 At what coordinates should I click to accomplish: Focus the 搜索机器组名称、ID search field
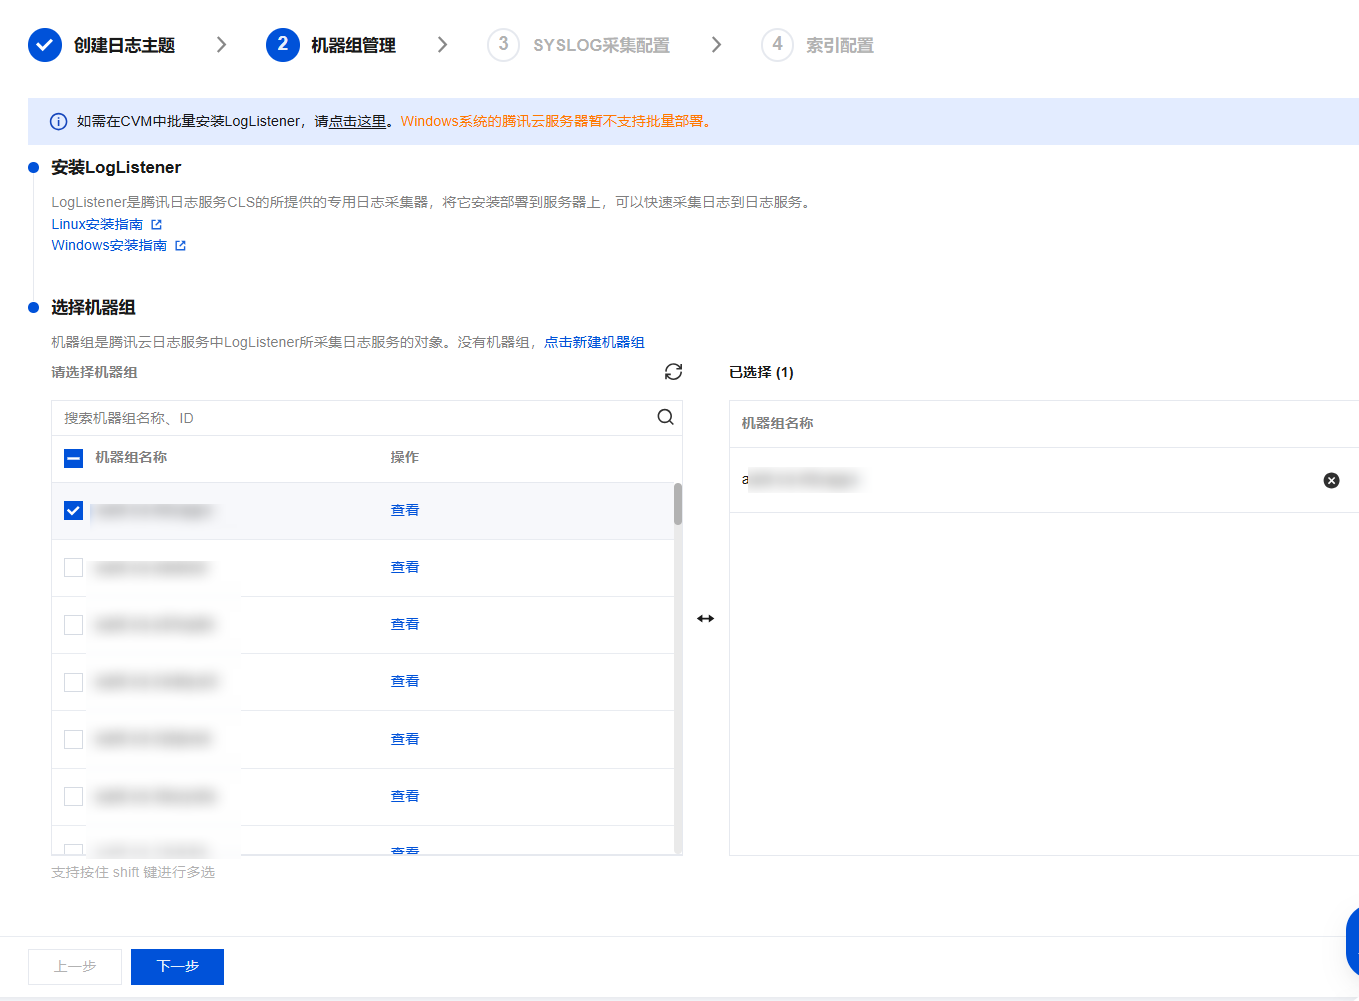350,418
